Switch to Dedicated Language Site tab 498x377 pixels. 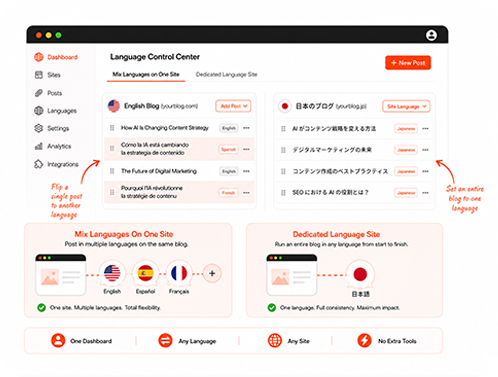(x=226, y=74)
